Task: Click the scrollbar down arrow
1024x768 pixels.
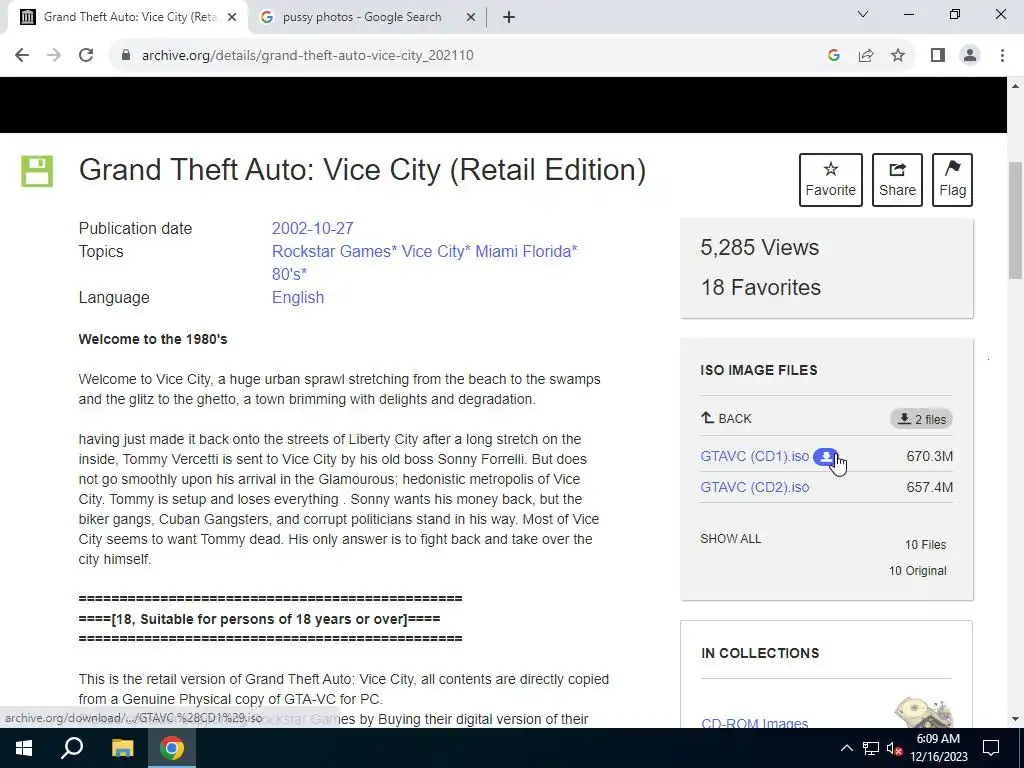Action: (1016, 720)
